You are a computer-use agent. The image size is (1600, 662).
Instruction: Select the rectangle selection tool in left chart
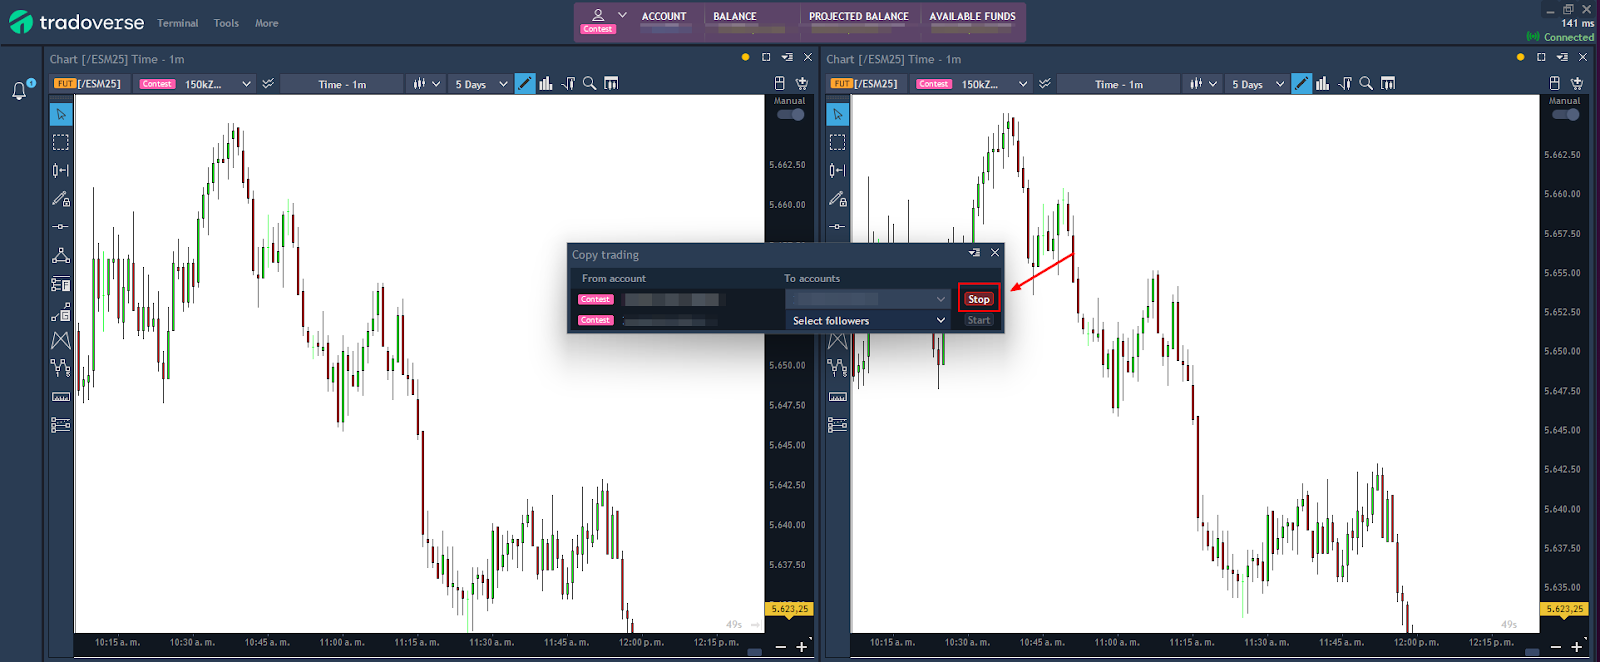61,142
